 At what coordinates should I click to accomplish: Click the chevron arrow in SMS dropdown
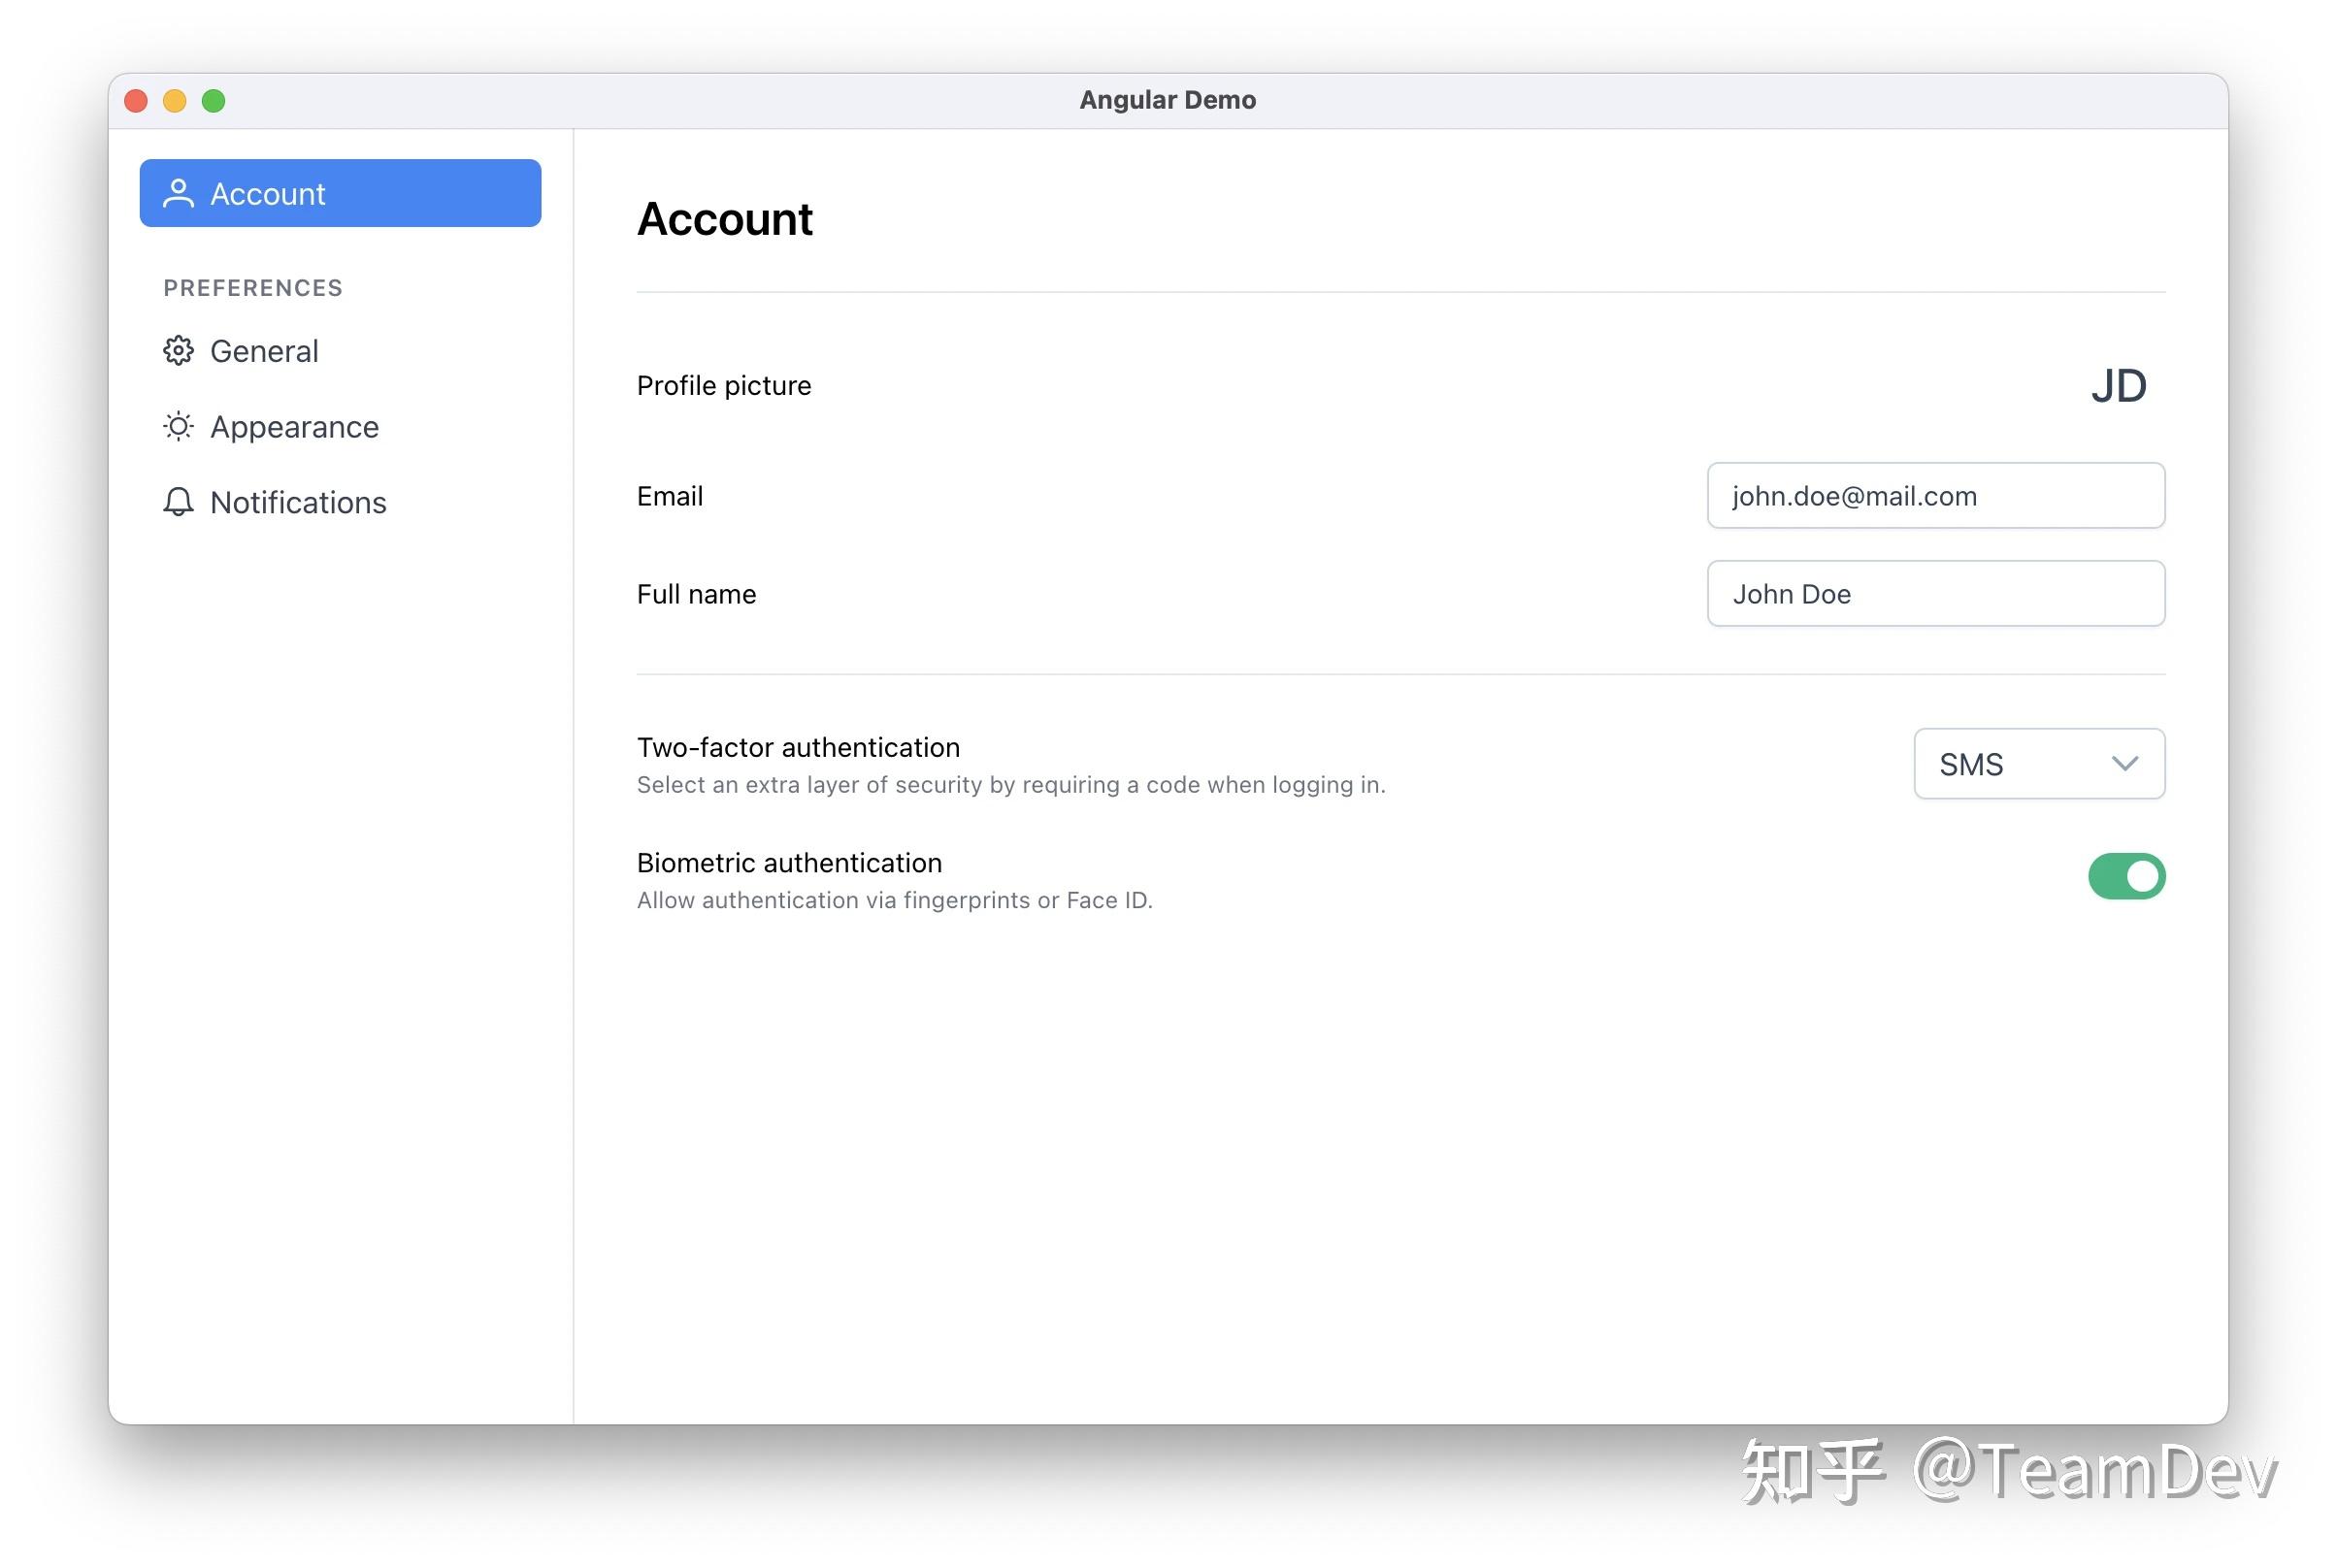(2124, 764)
